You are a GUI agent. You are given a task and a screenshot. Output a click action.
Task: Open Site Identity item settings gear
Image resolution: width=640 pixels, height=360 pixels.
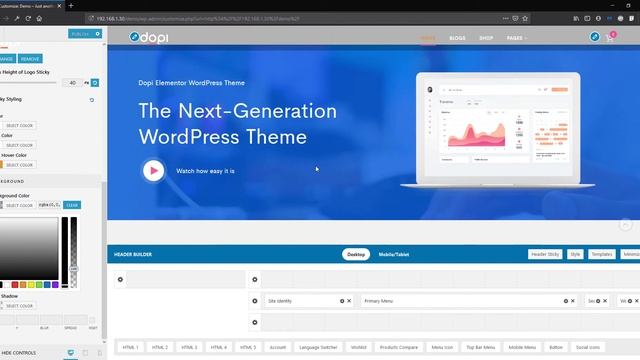tap(342, 301)
